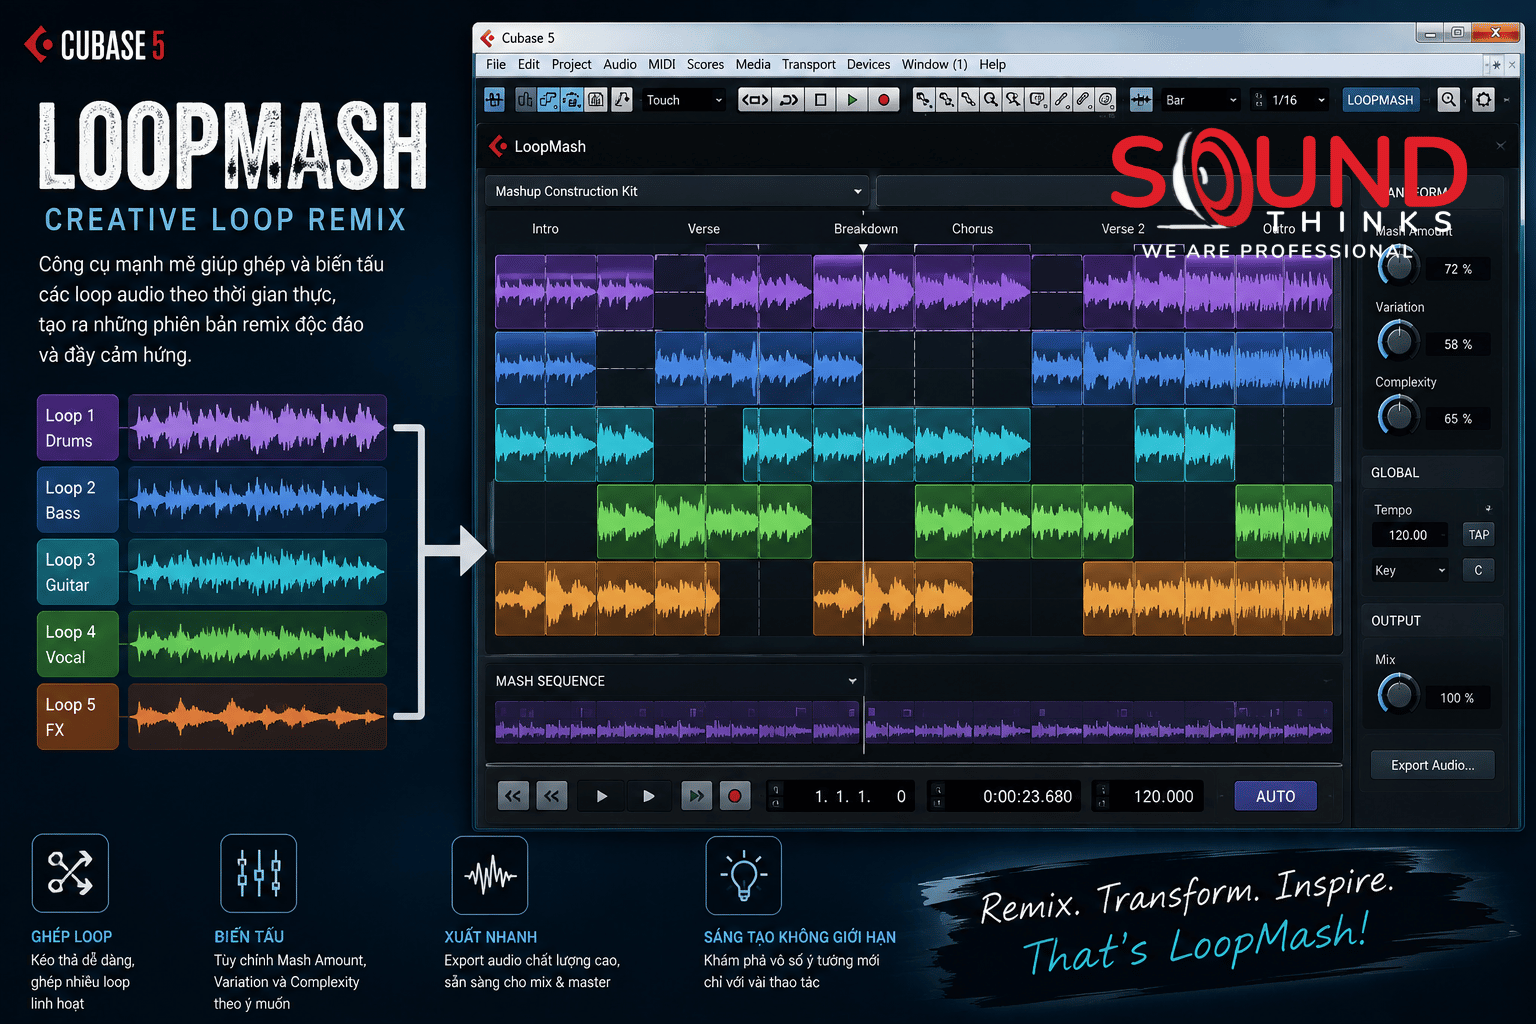Open the Window (1) menu
This screenshot has width=1536, height=1024.
point(934,64)
